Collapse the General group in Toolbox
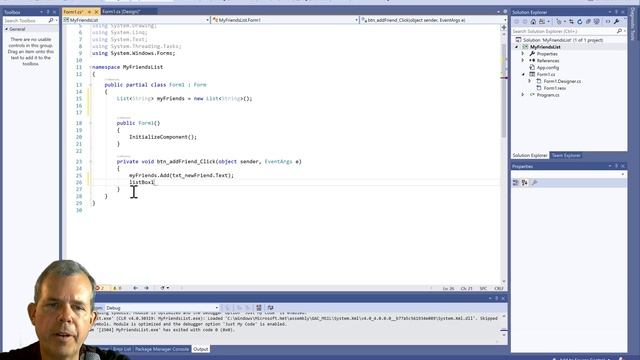 point(7,29)
